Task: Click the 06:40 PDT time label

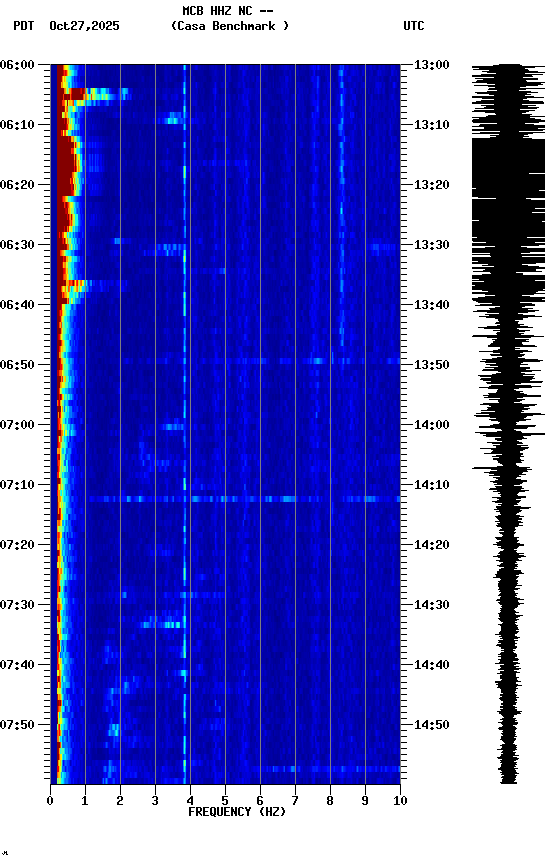Action: pyautogui.click(x=17, y=305)
